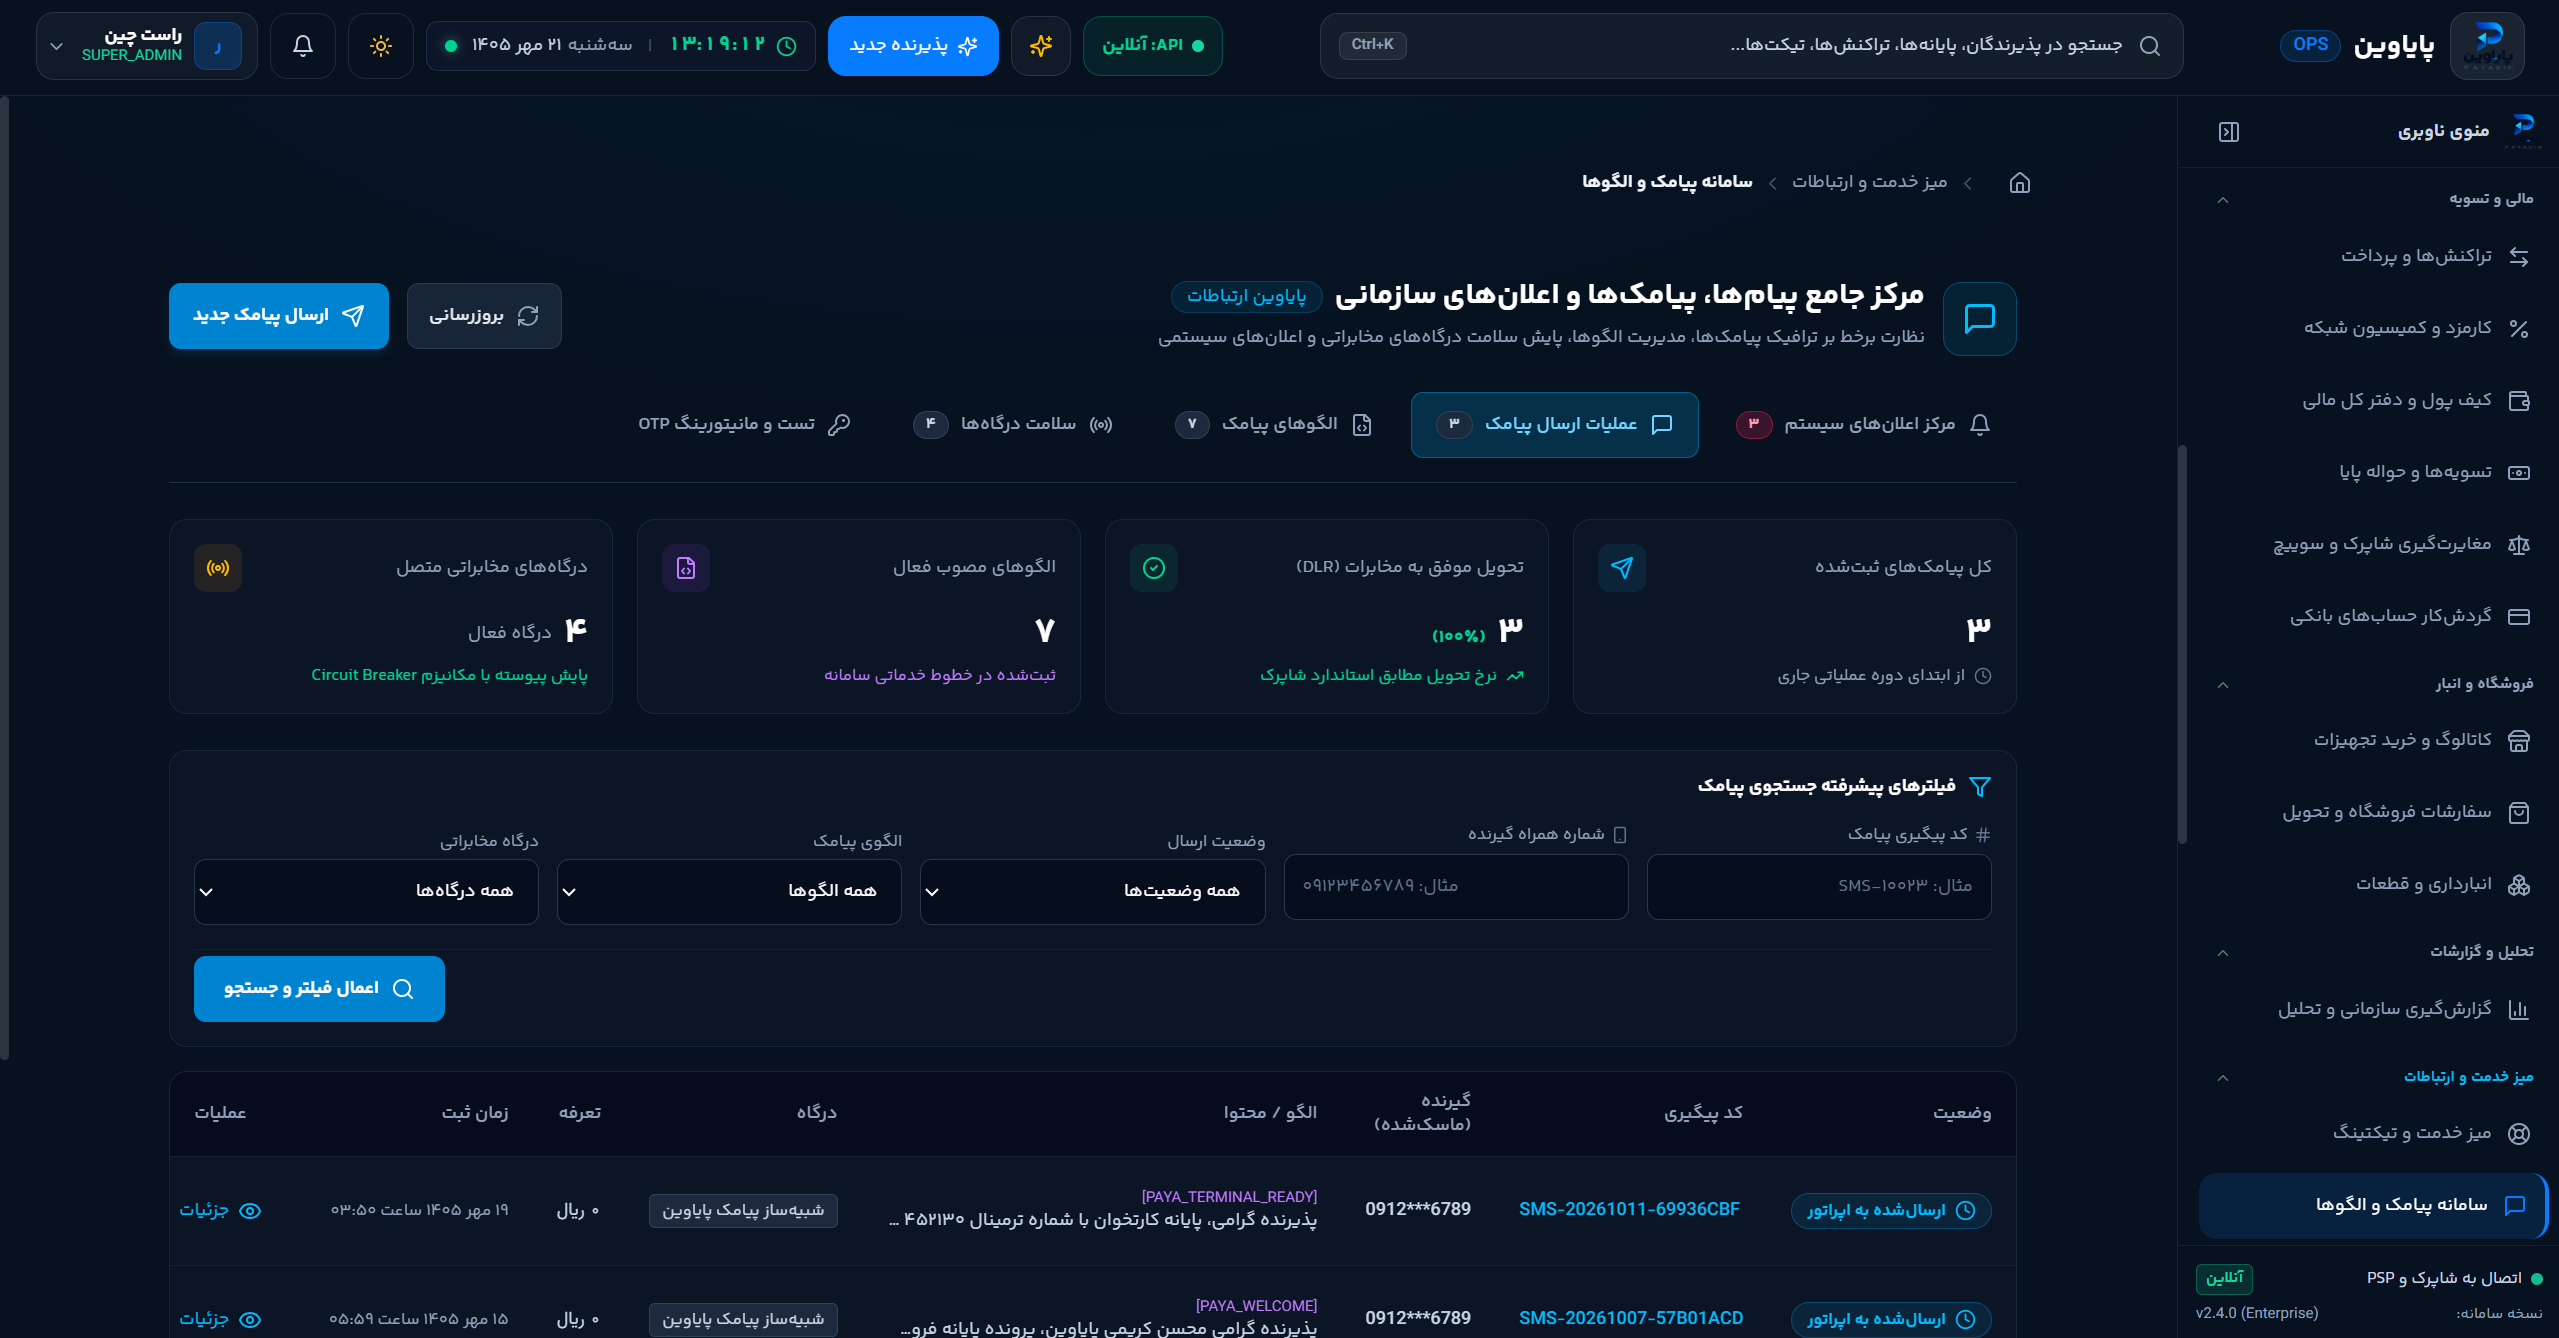The height and width of the screenshot is (1338, 2559).
Task: Switch to مرکز اعلان‌های سیستم tab
Action: click(1863, 425)
